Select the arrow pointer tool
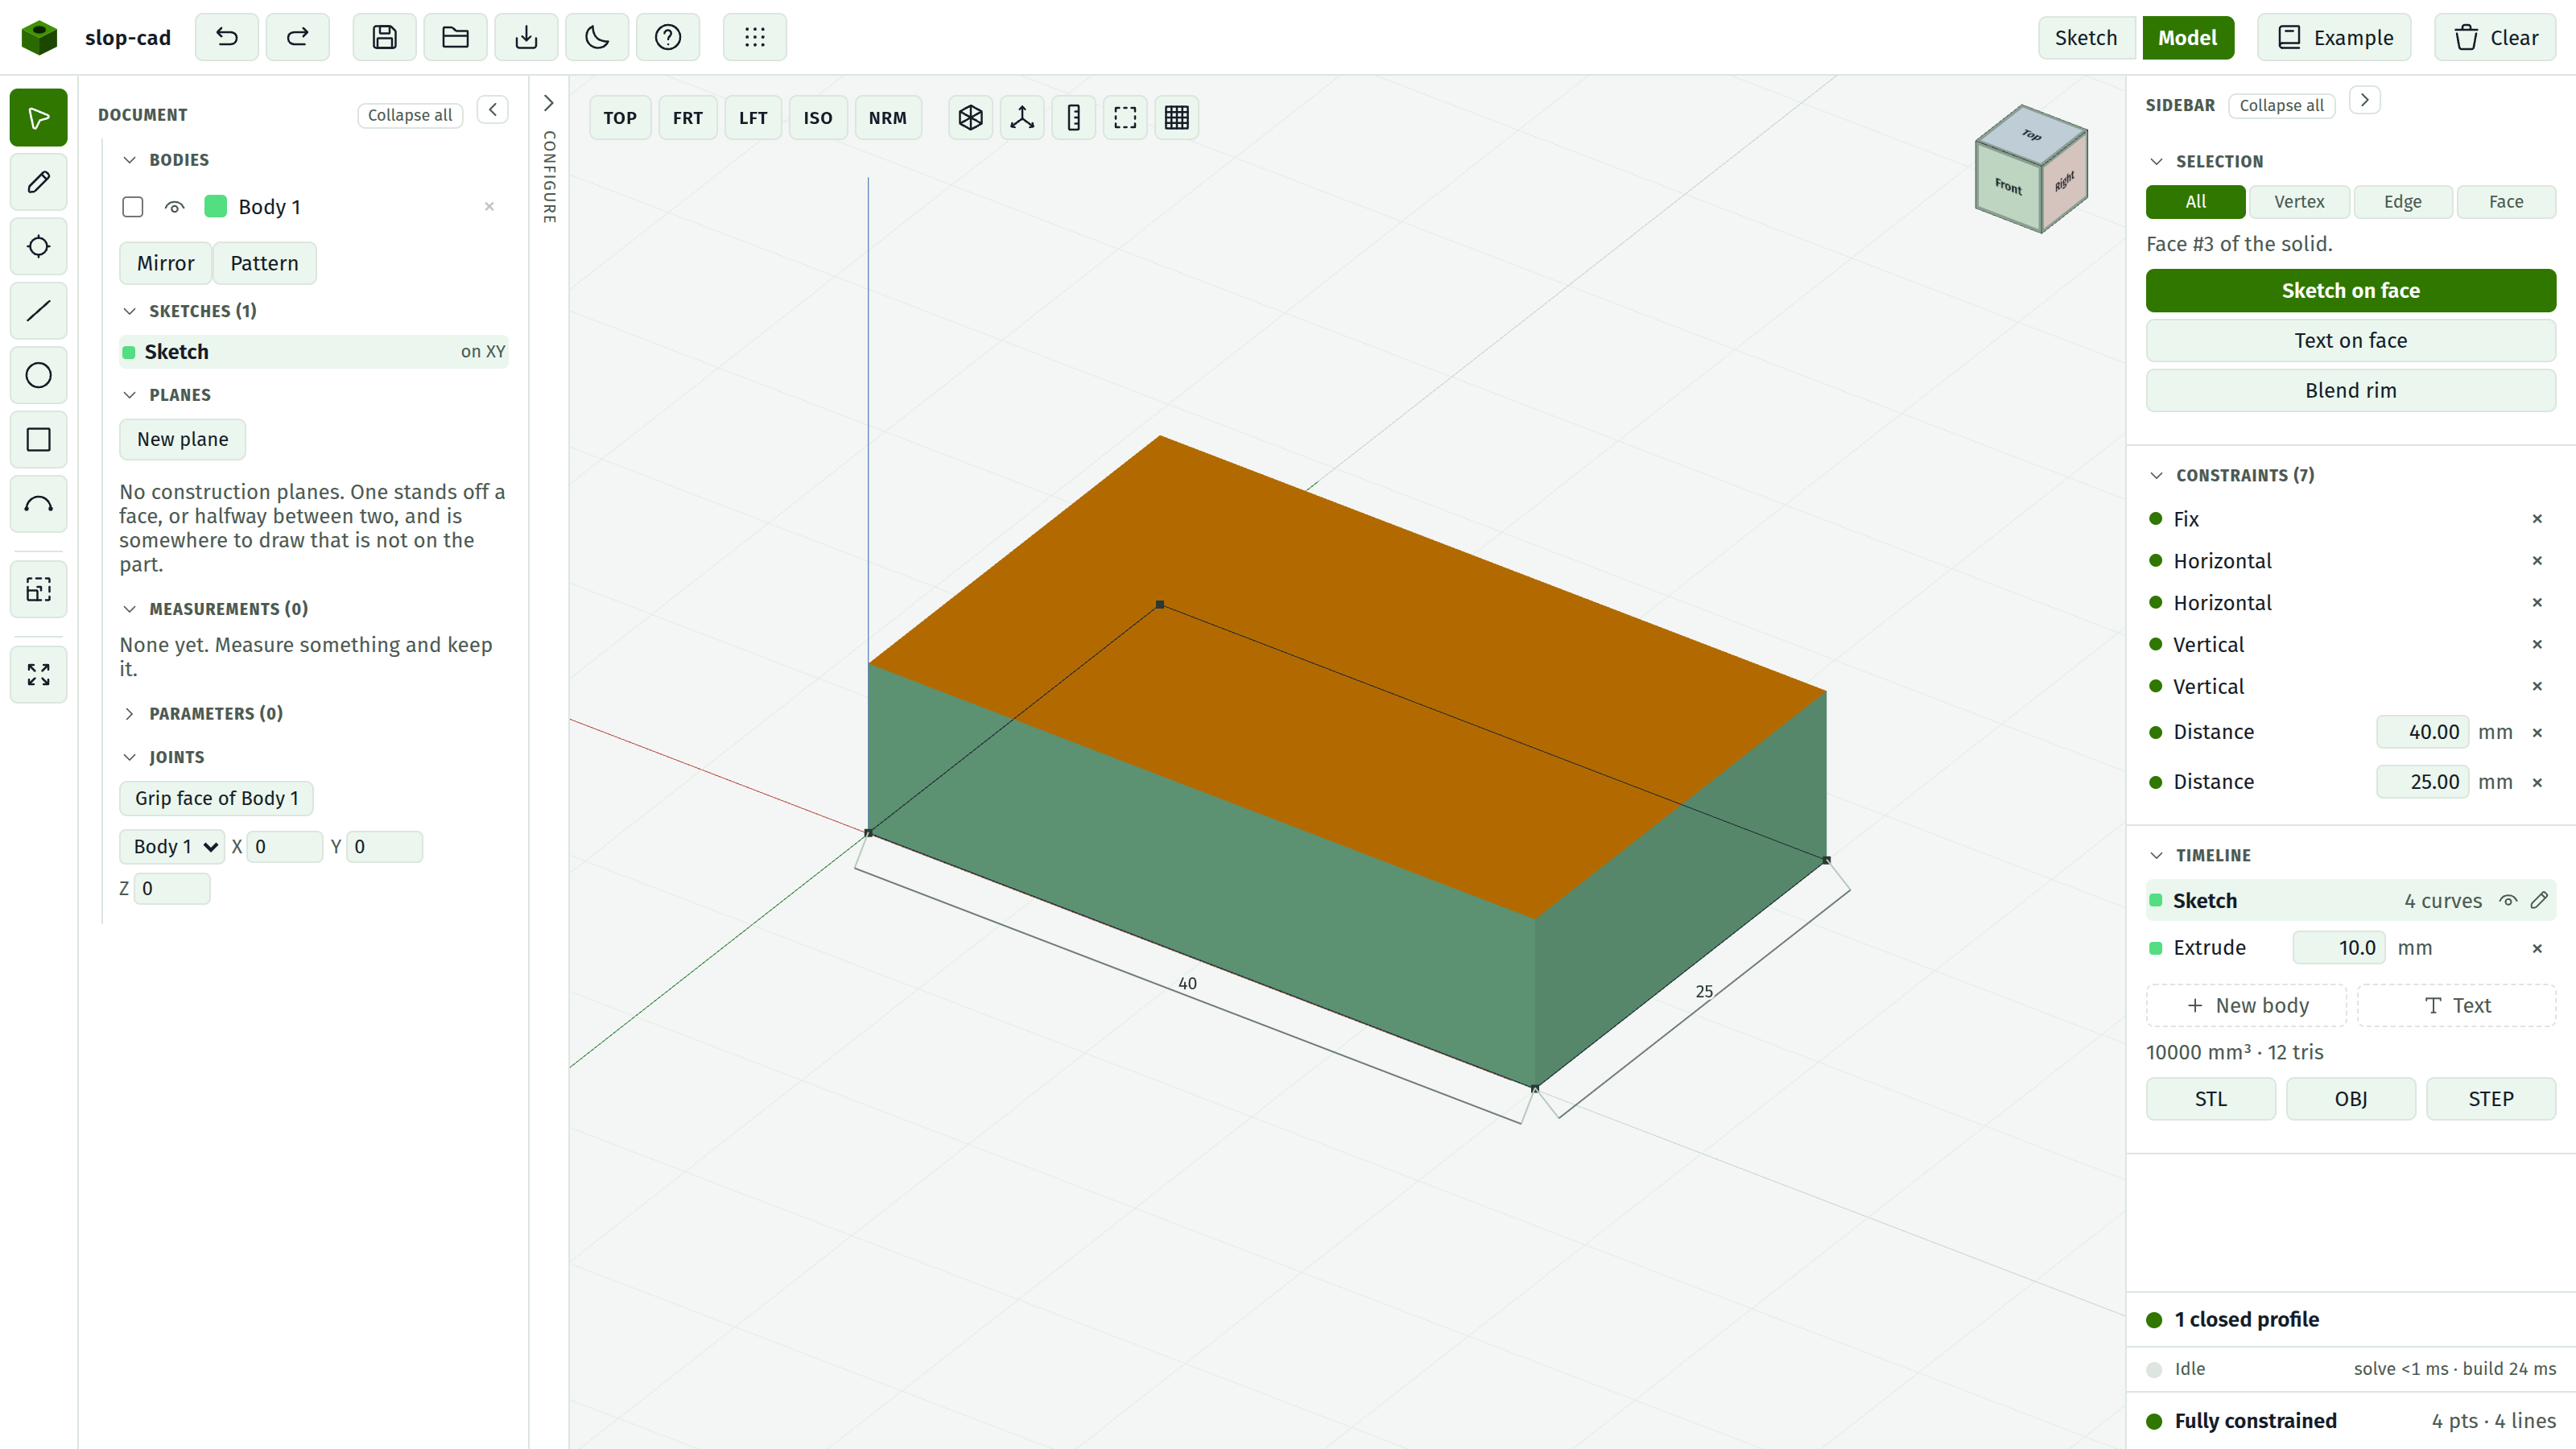2576x1449 pixels. pyautogui.click(x=39, y=118)
